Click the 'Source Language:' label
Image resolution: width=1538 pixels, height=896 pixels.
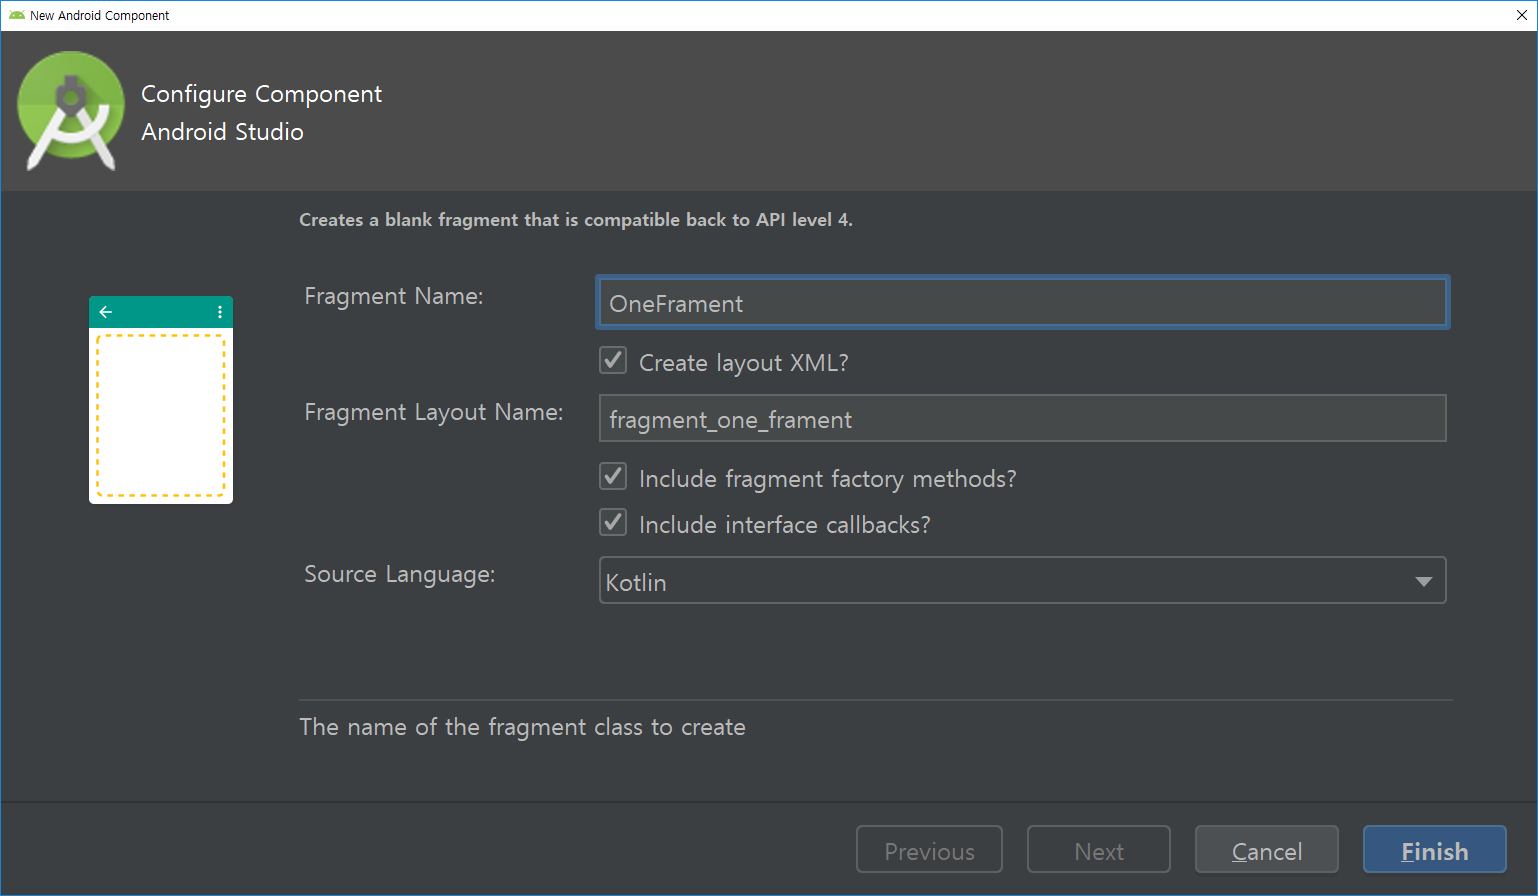[x=400, y=575]
